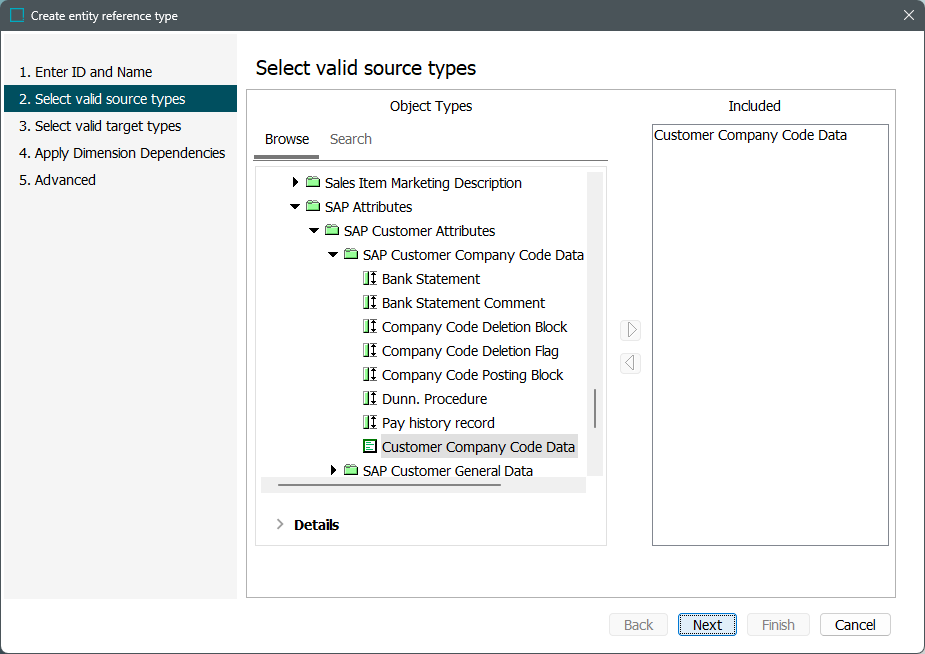Switch to the Search tab

point(350,139)
